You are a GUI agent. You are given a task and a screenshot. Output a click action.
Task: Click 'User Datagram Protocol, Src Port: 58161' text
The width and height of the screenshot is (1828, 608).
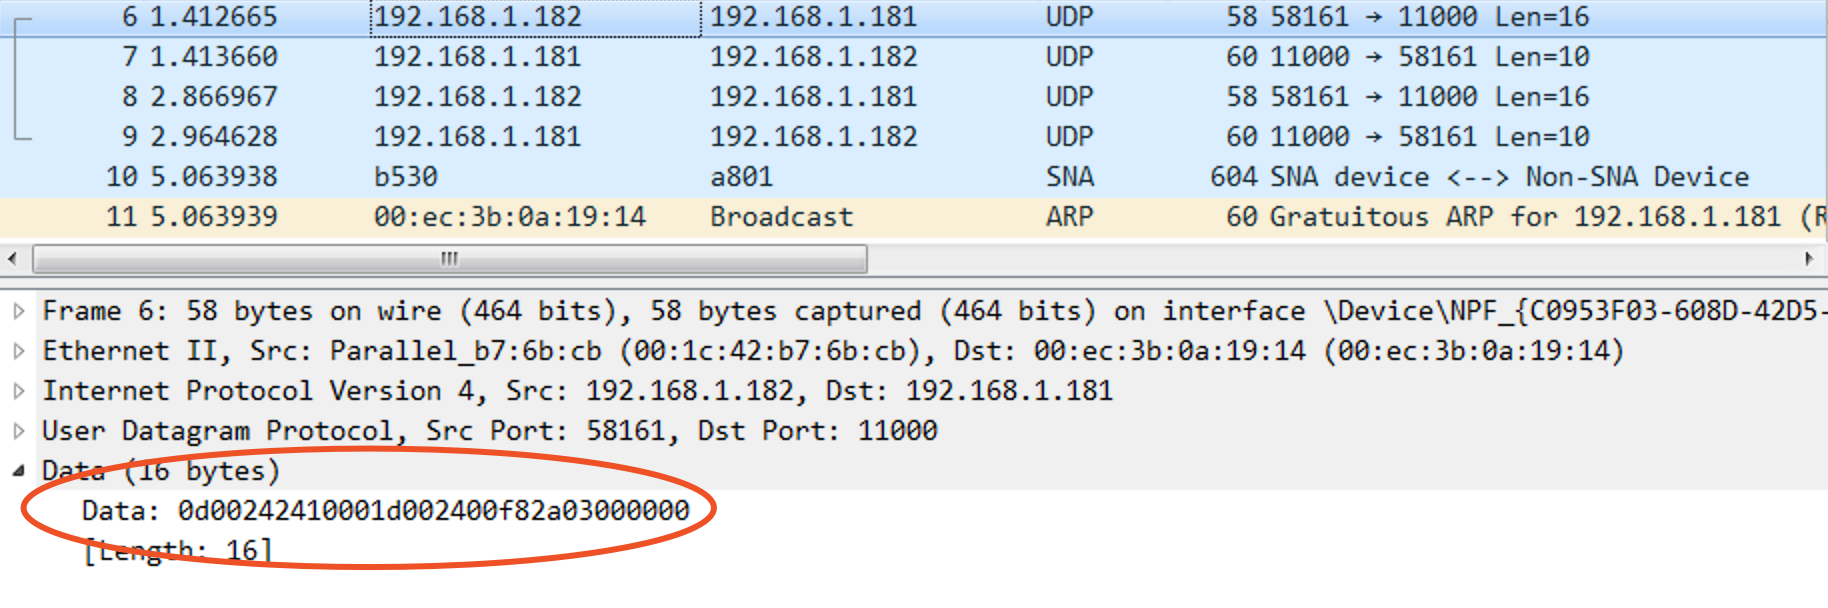point(354,431)
